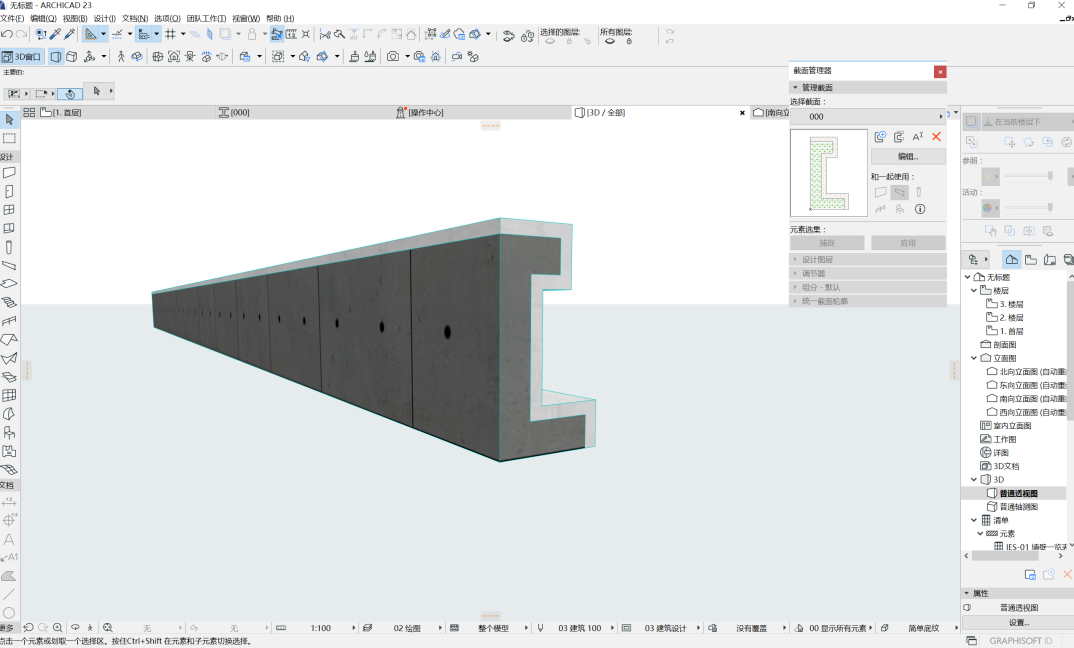
Task: Choose the Window tool in the toolbox
Action: click(9, 210)
